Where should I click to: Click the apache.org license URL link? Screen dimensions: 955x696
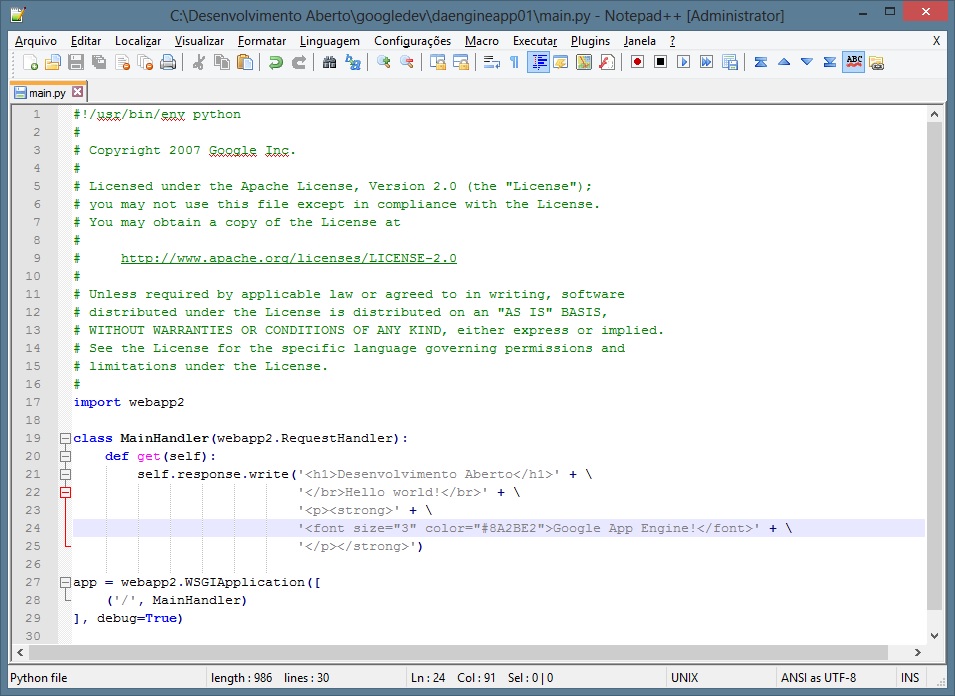pyautogui.click(x=288, y=258)
